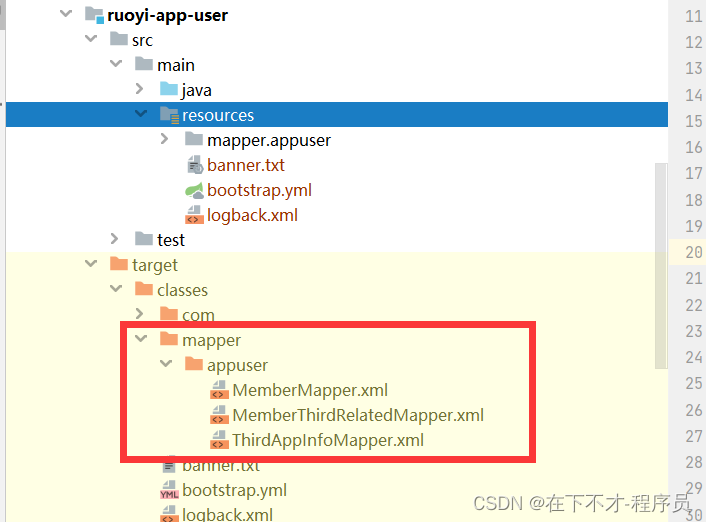Viewport: 706px width, 522px height.
Task: Select the mapper folder label under classes
Action: pyautogui.click(x=211, y=340)
